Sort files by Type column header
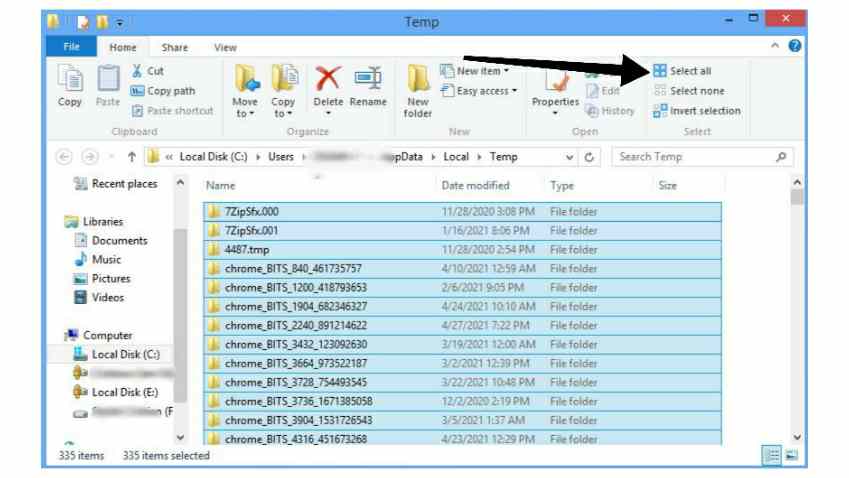 (561, 186)
